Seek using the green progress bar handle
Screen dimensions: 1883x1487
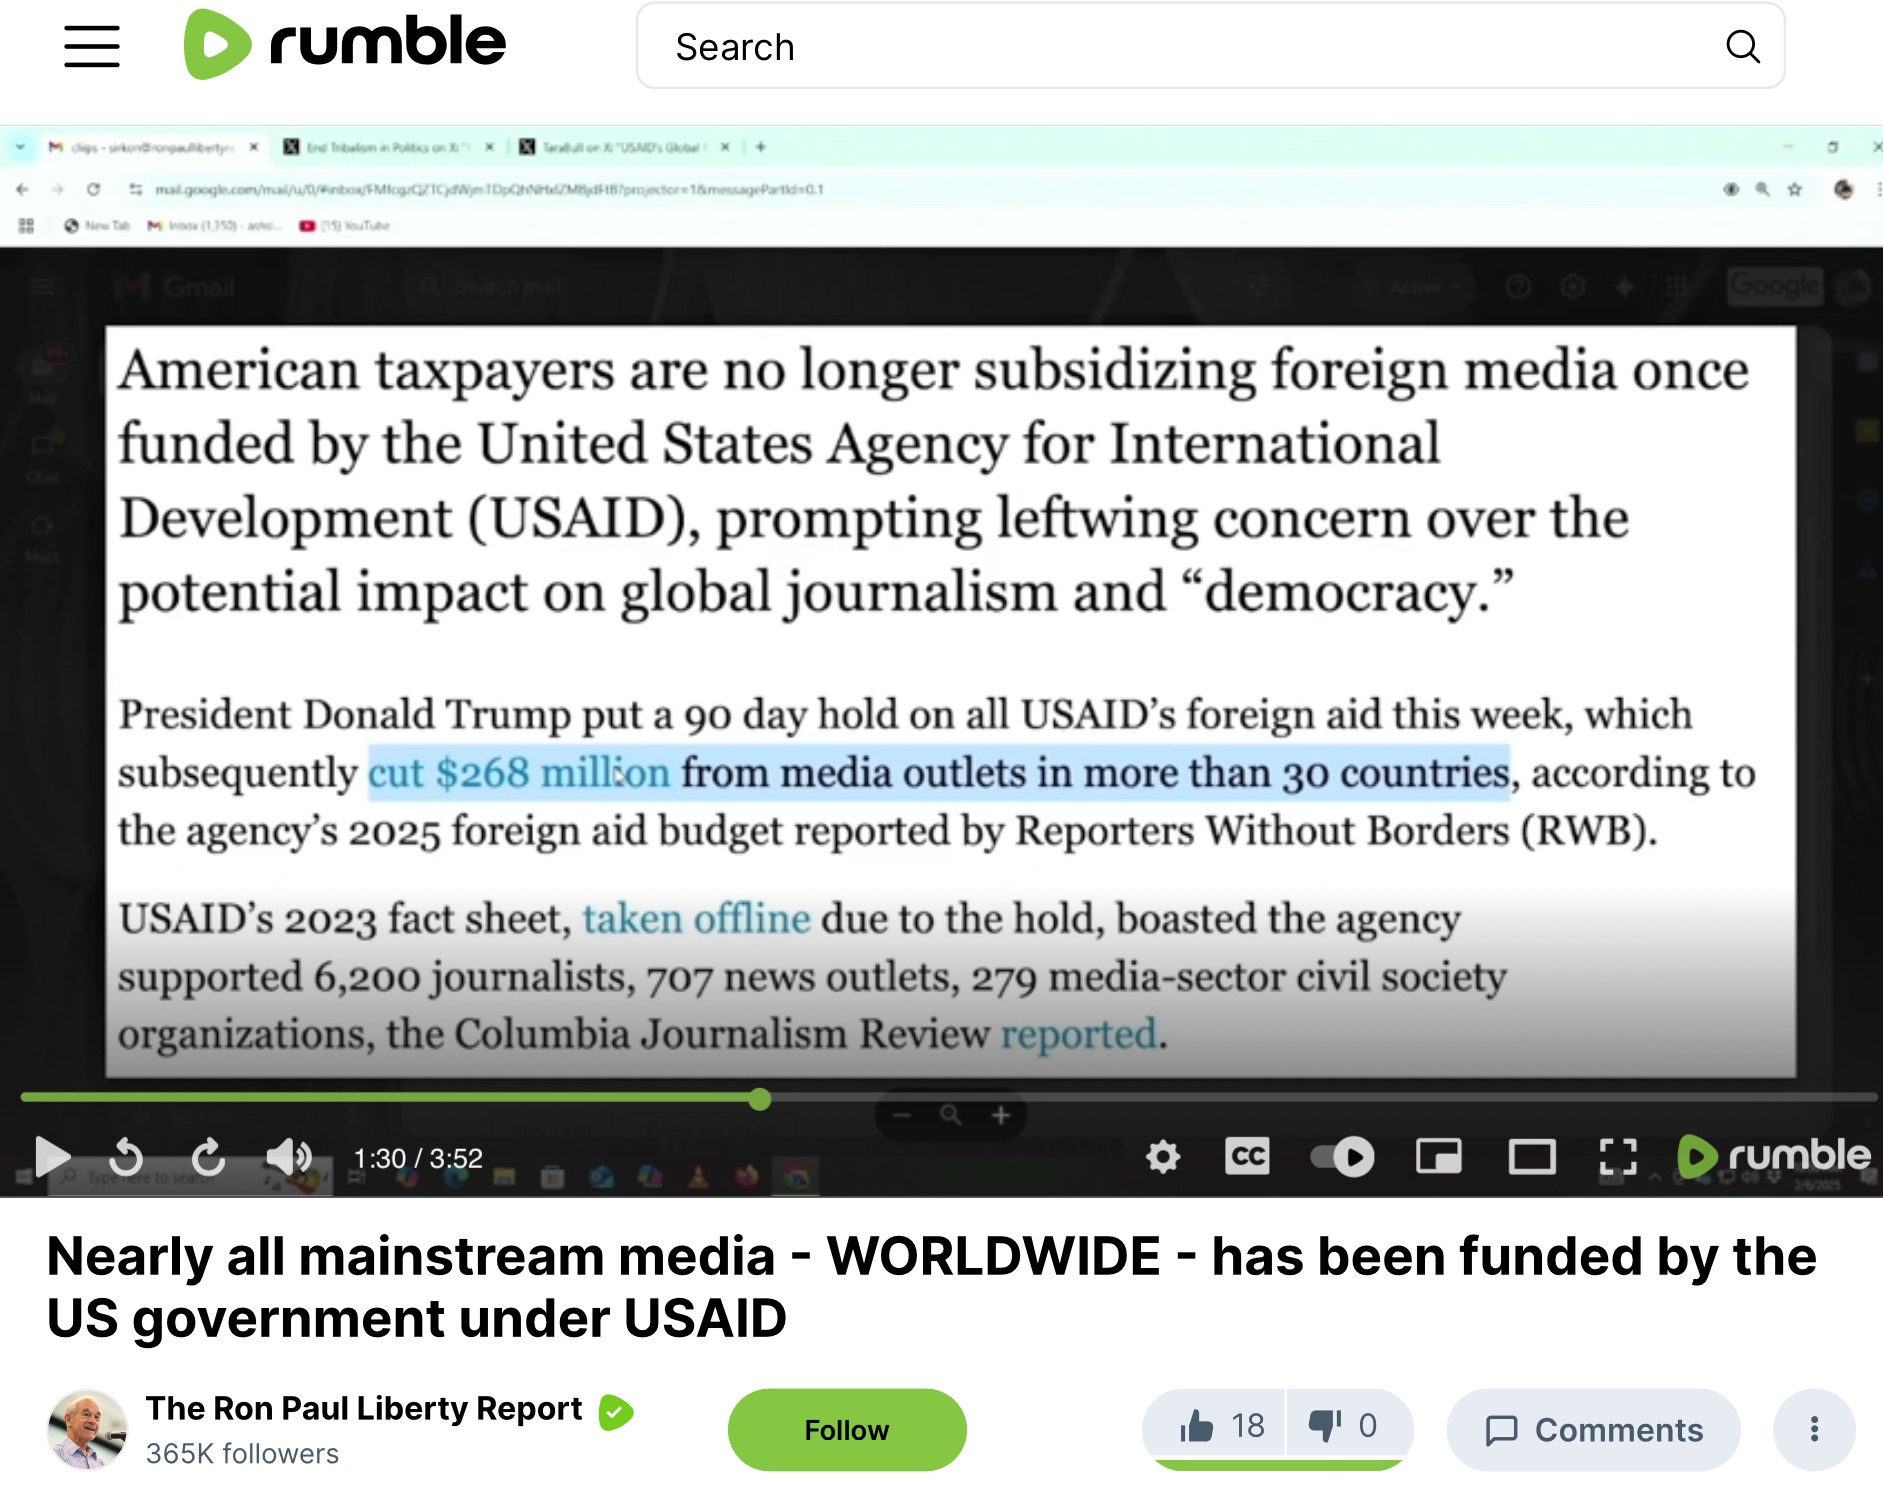click(x=760, y=1100)
